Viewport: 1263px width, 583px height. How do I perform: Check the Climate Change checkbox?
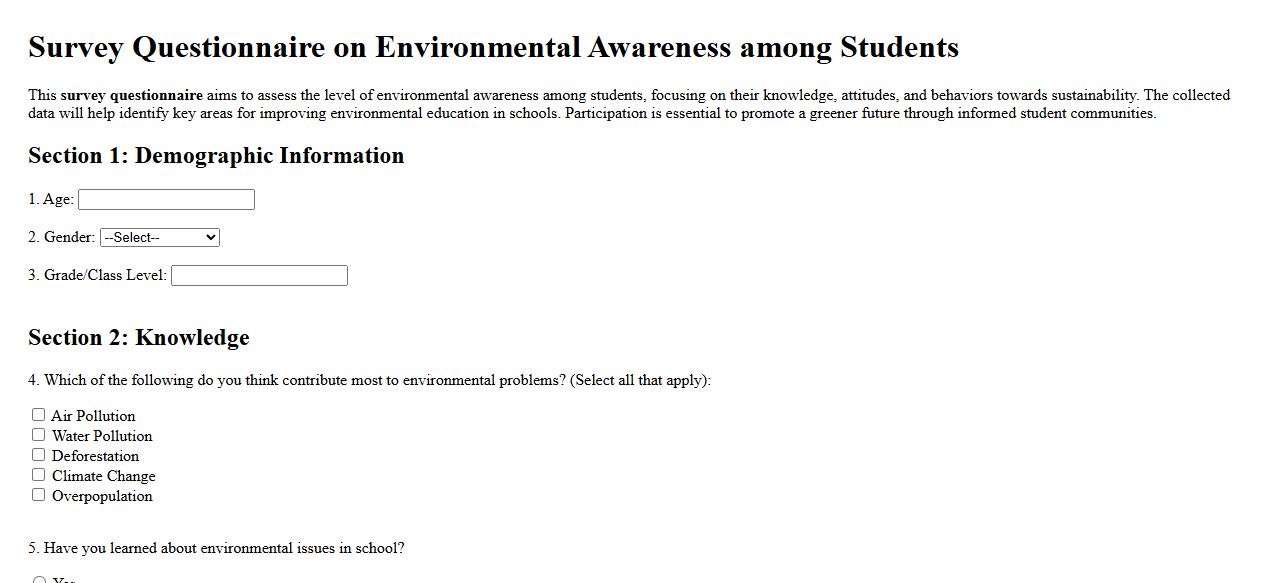click(x=38, y=474)
